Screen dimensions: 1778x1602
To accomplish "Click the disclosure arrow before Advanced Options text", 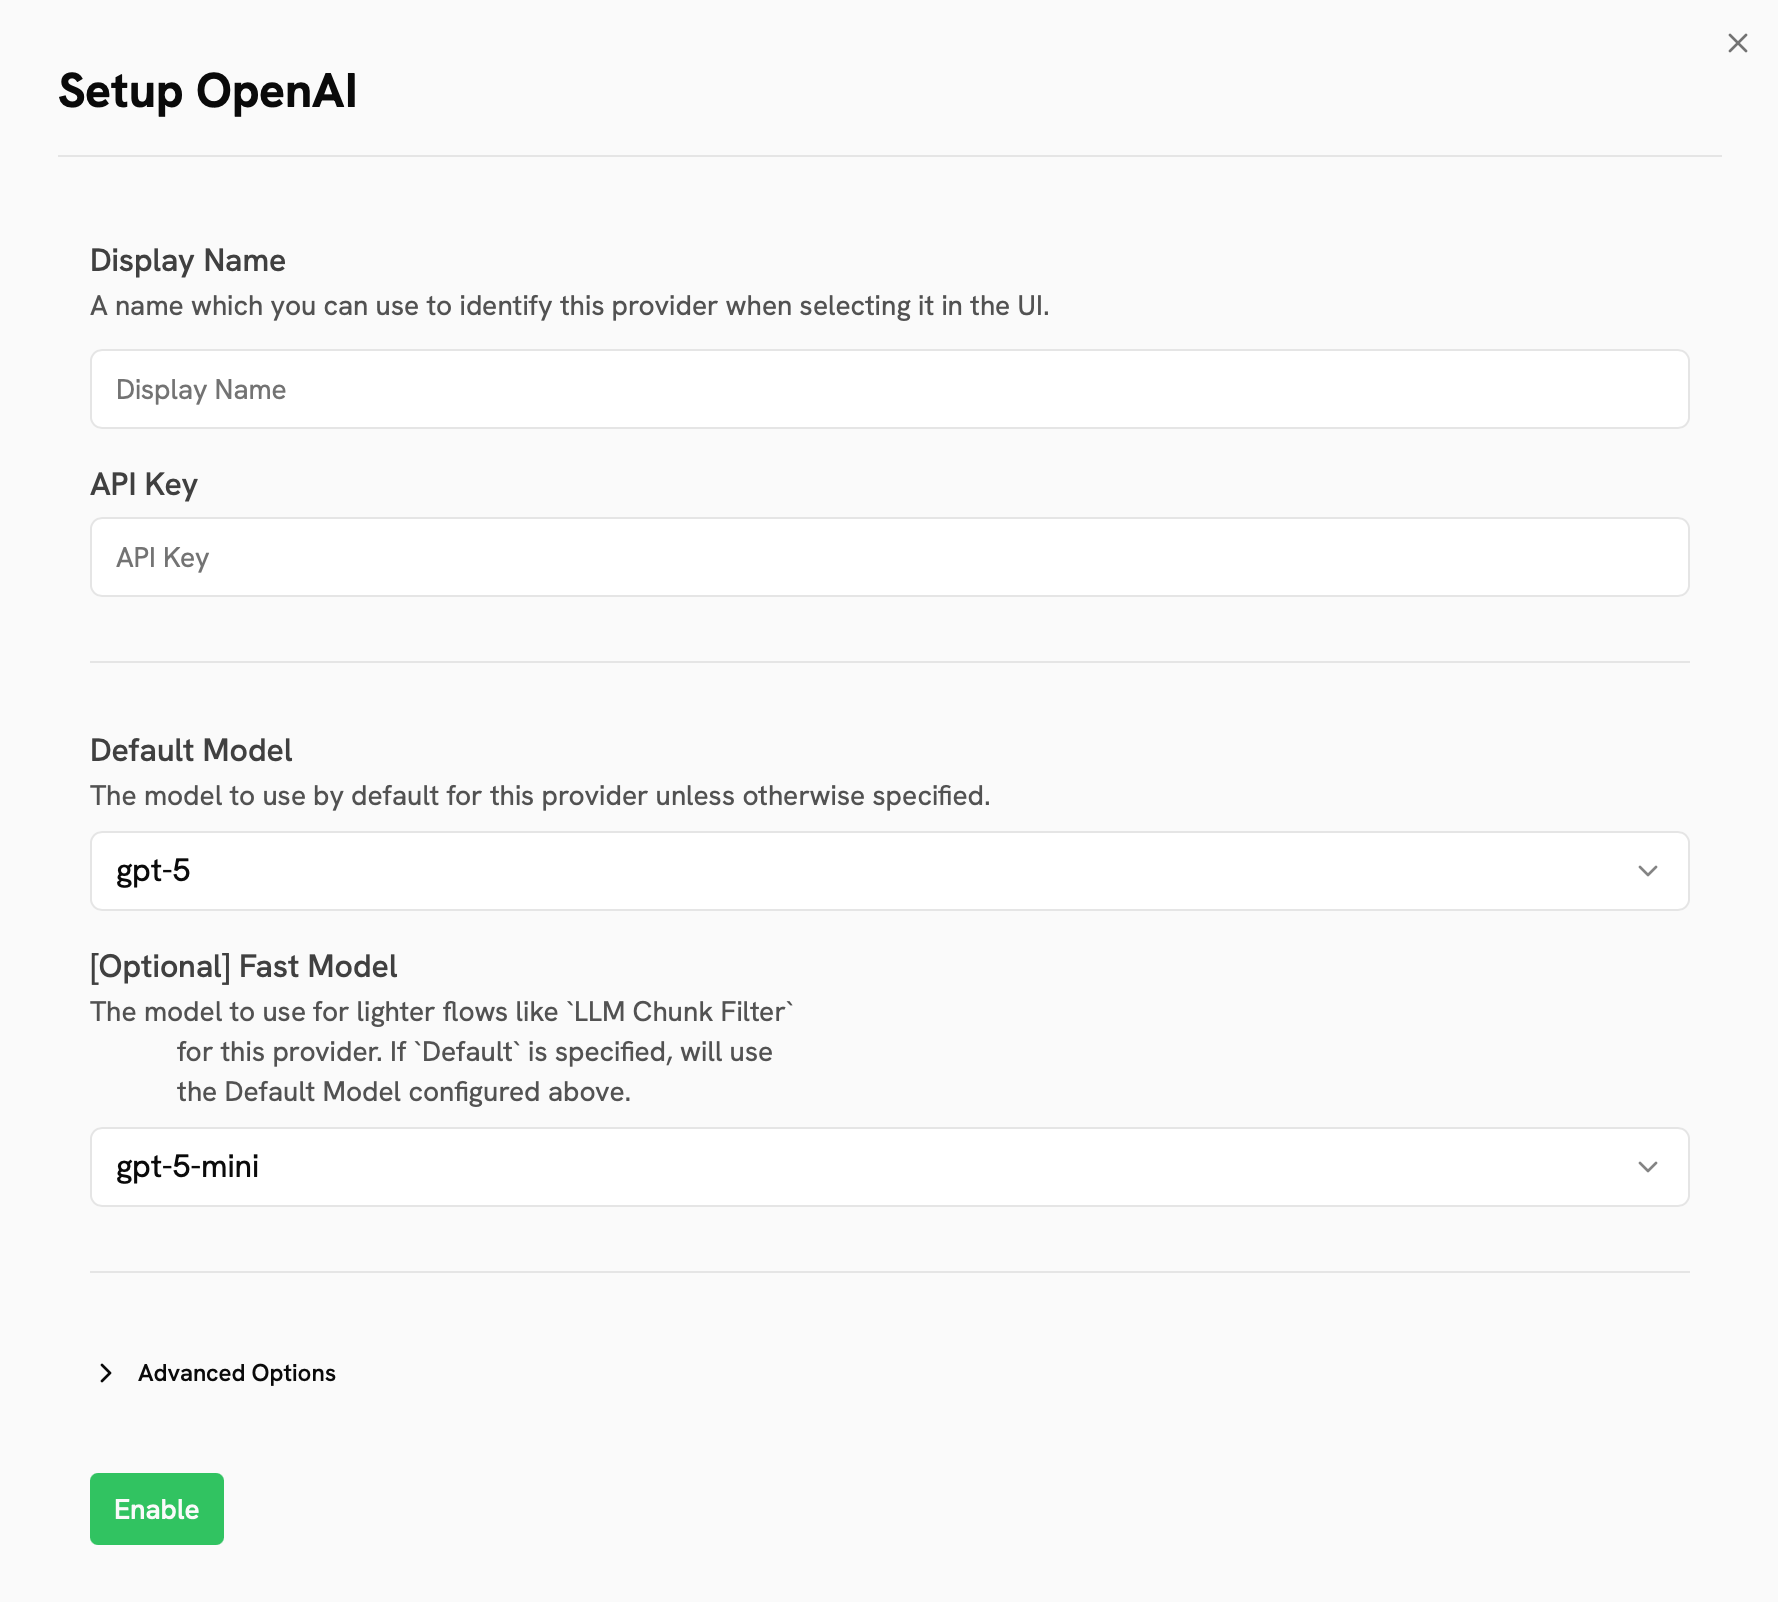I will [106, 1373].
